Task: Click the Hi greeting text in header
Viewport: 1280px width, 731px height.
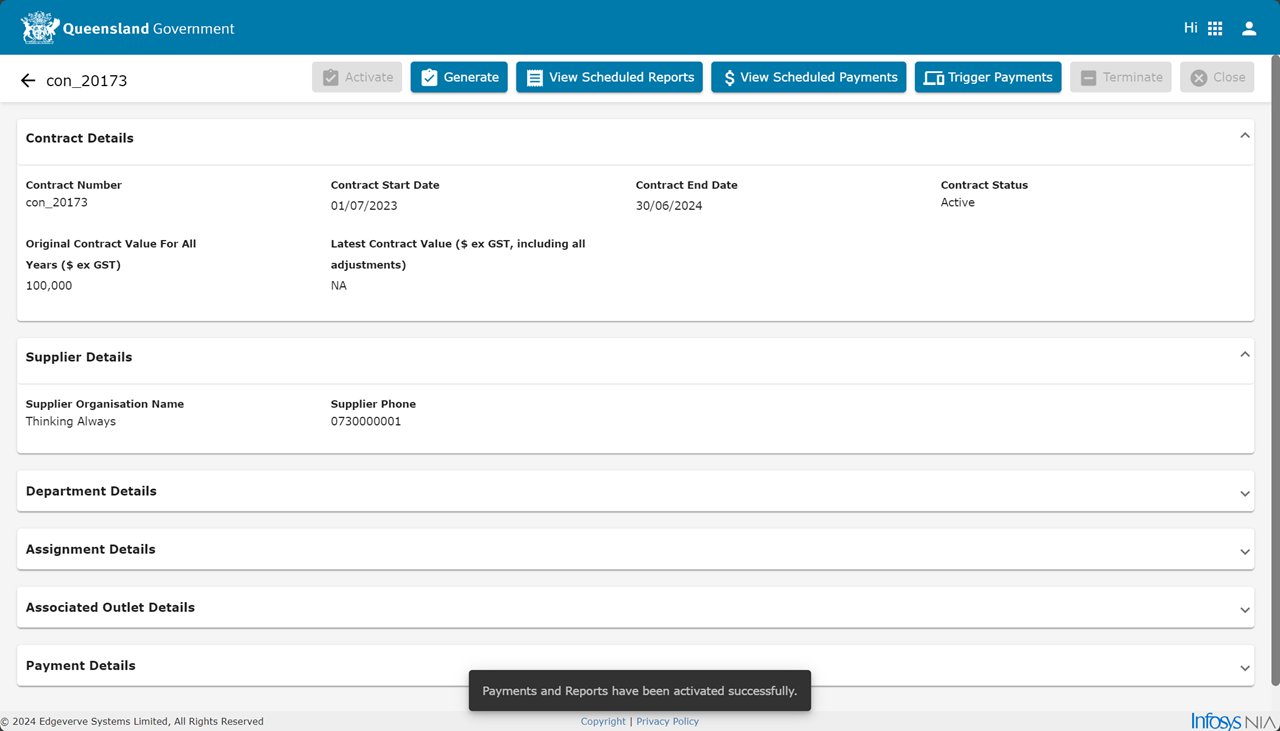Action: (x=1190, y=28)
